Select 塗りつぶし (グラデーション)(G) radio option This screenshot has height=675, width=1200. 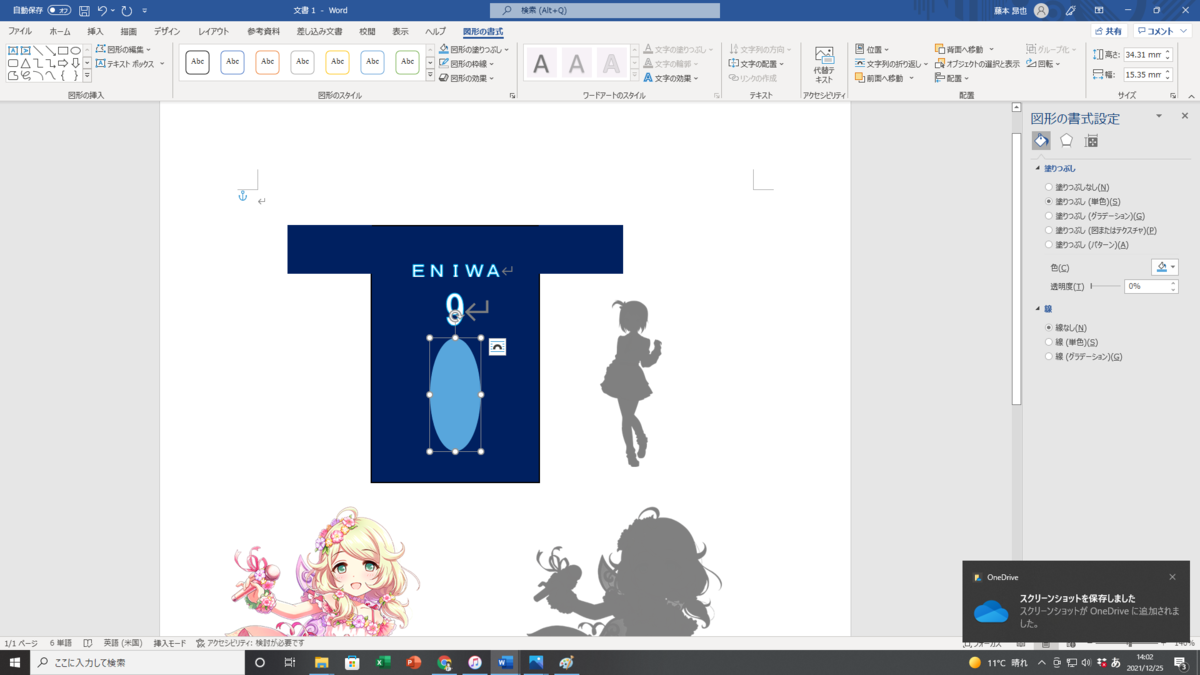click(x=1049, y=216)
